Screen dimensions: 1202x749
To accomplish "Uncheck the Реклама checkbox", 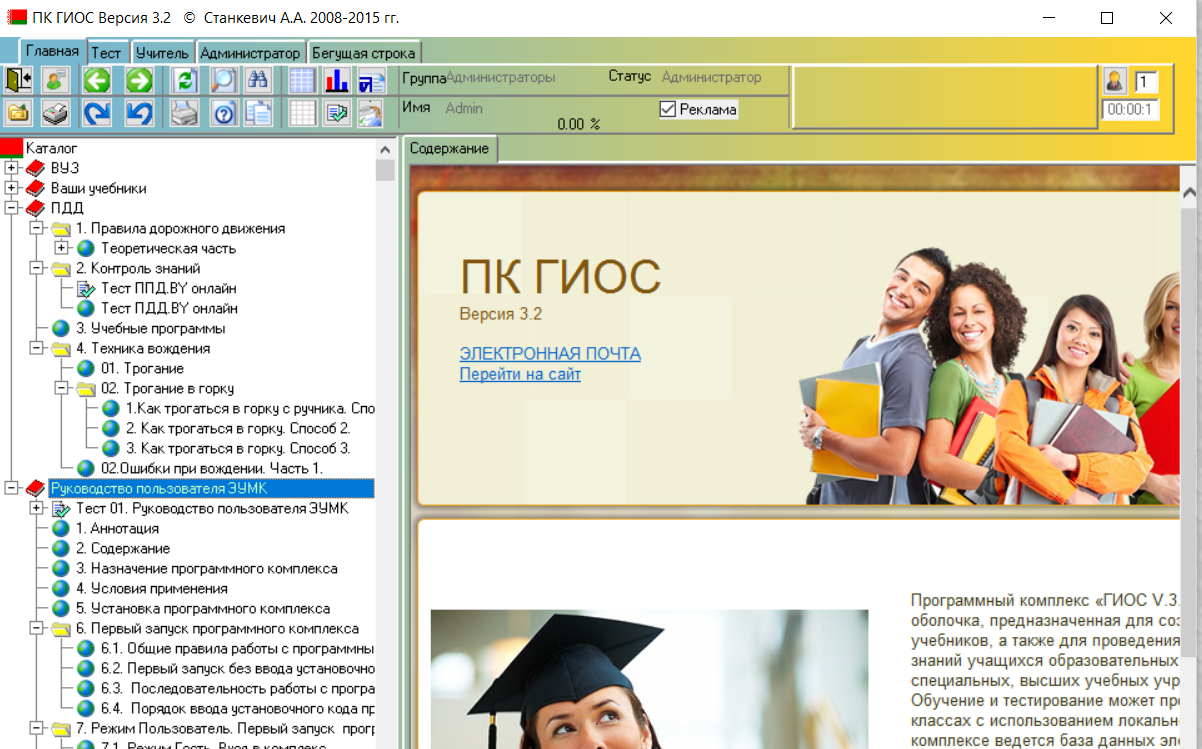I will [668, 110].
